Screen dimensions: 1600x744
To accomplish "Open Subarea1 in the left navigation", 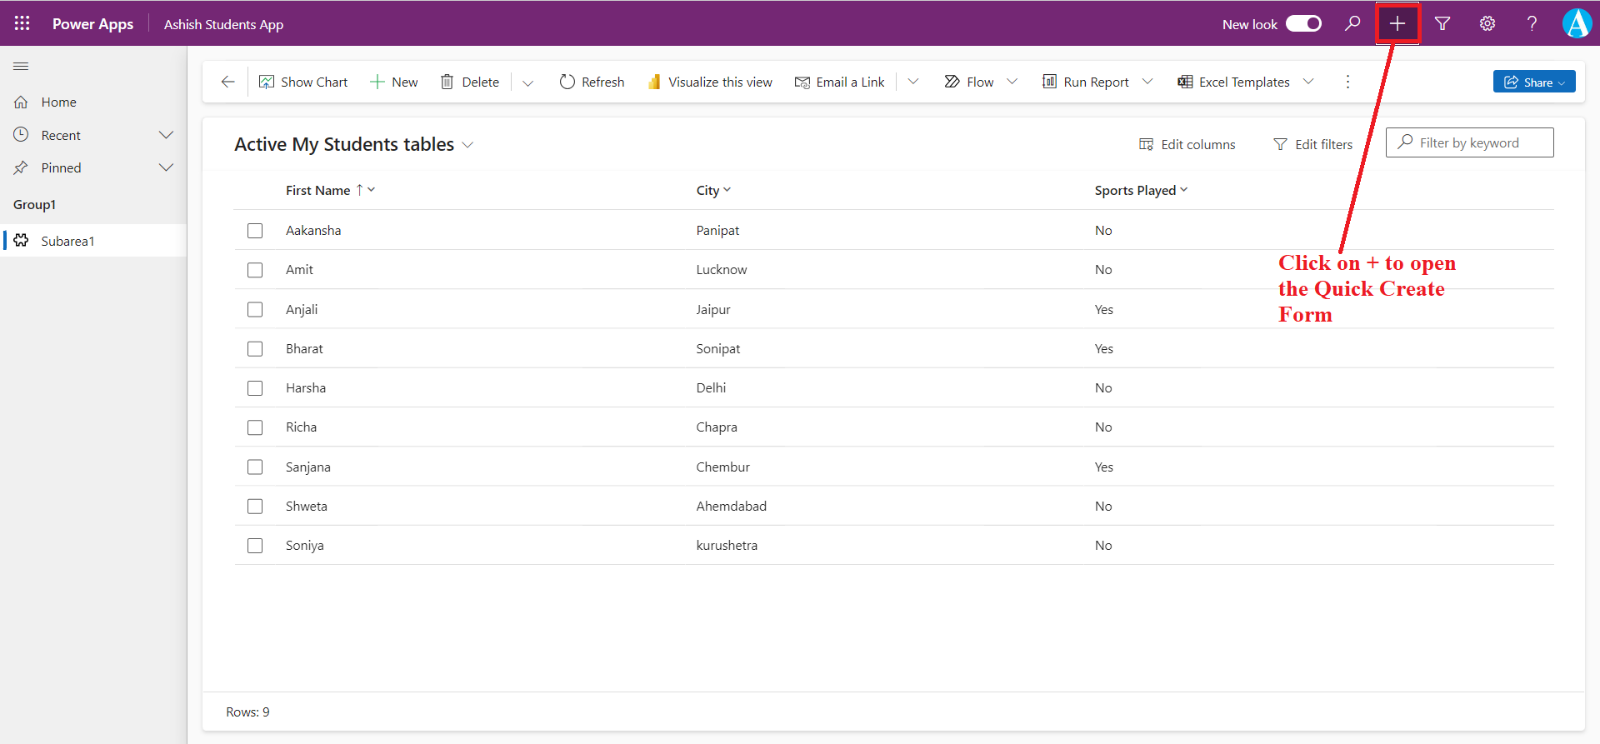I will (68, 241).
